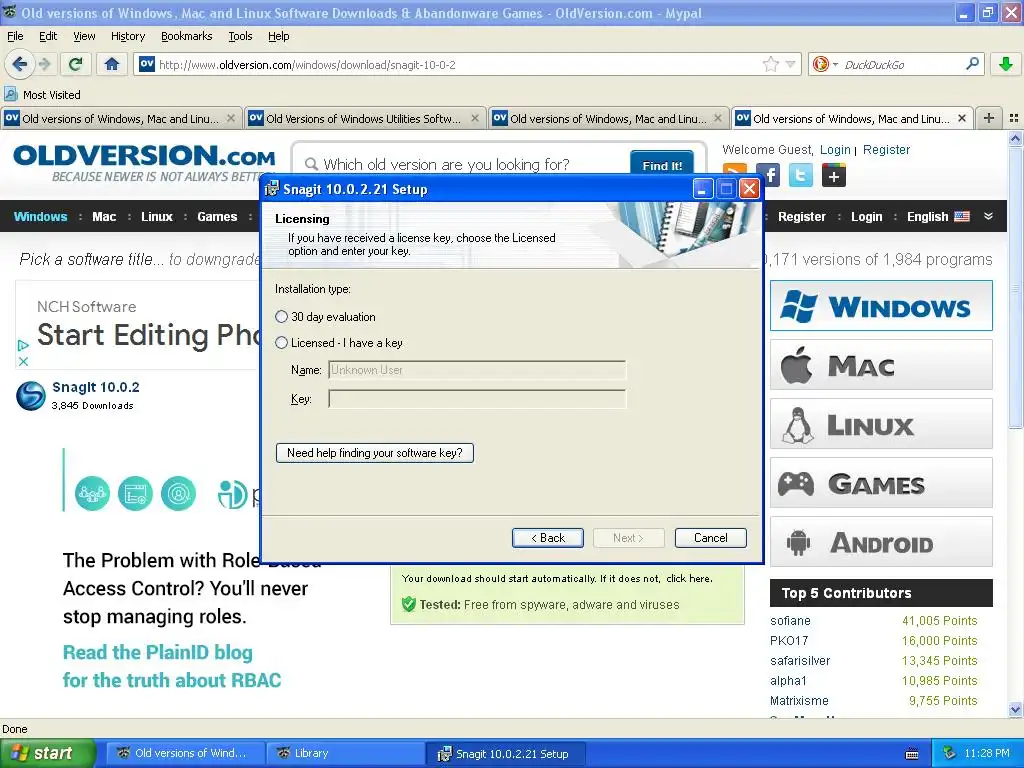
Task: Open the Mac item in site nav bar
Action: pos(104,217)
